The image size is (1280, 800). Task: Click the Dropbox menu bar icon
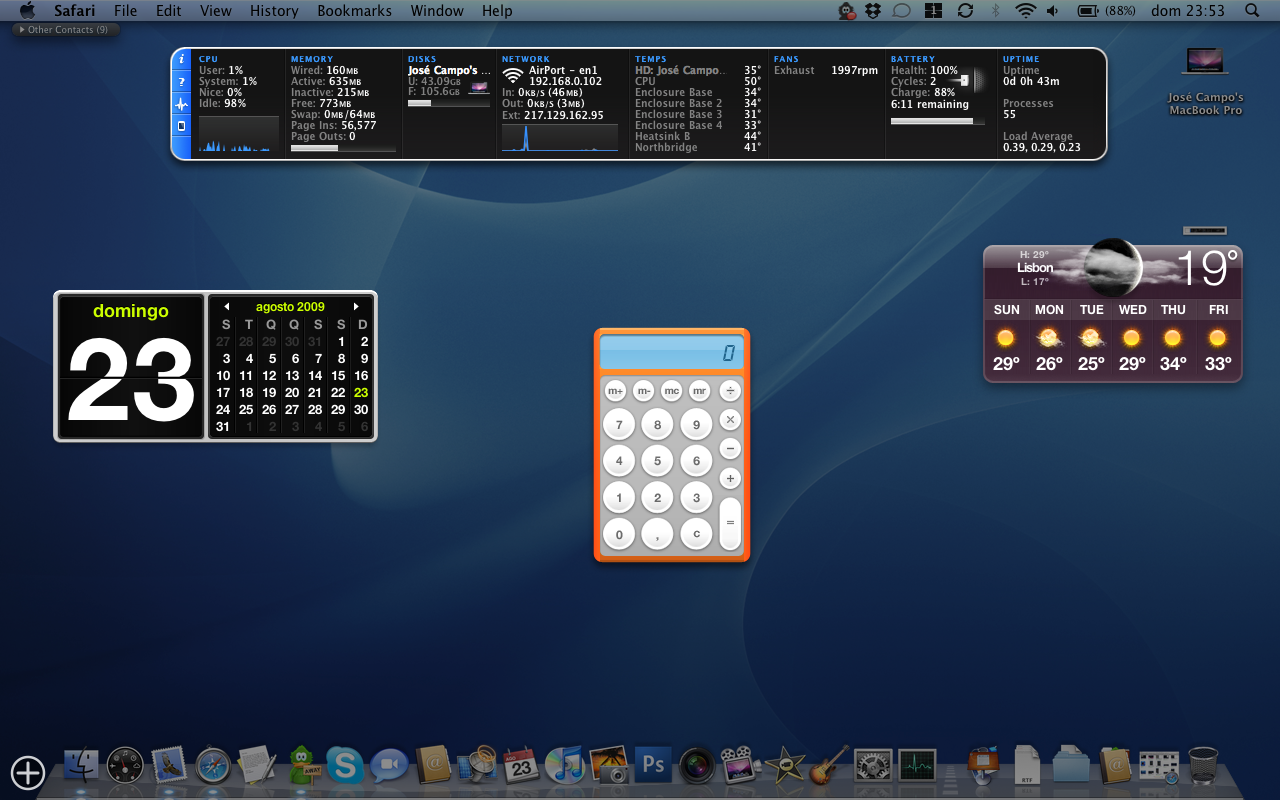[873, 11]
